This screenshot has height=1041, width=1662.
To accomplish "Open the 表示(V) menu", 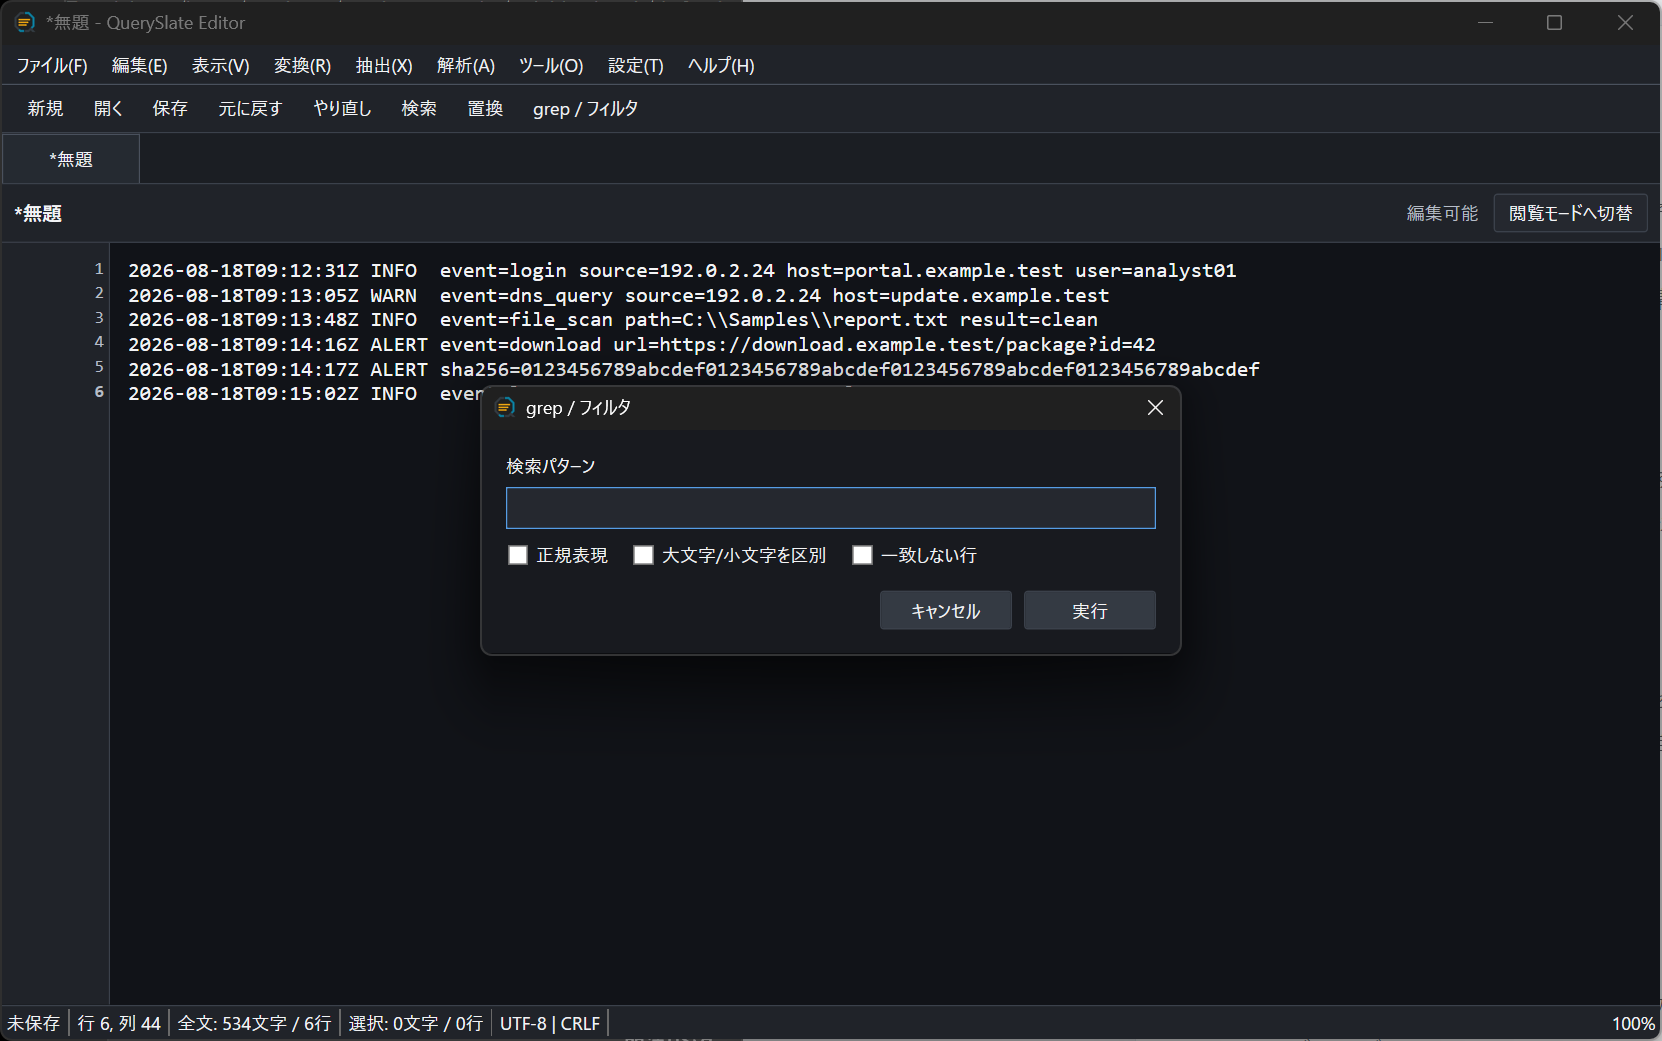I will pos(220,66).
